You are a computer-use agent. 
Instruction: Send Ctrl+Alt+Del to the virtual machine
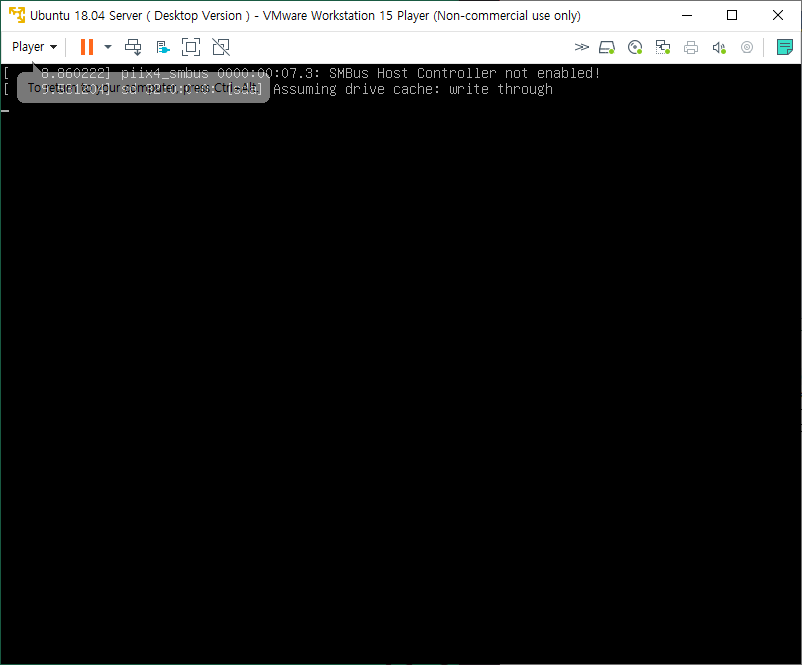(133, 47)
